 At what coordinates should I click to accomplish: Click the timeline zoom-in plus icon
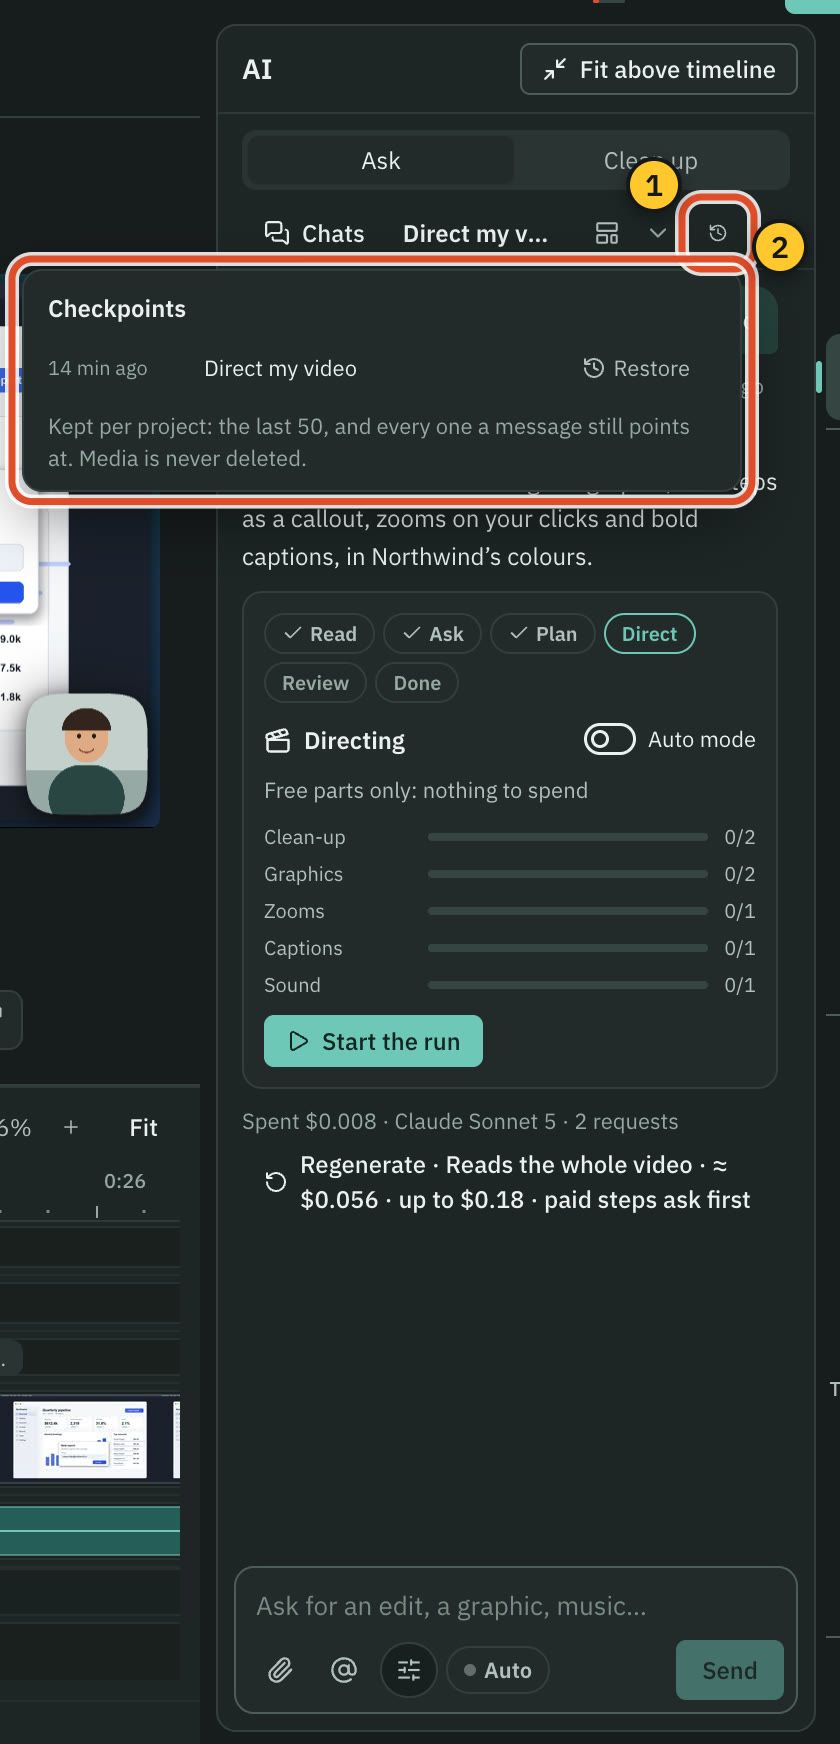coord(71,1127)
